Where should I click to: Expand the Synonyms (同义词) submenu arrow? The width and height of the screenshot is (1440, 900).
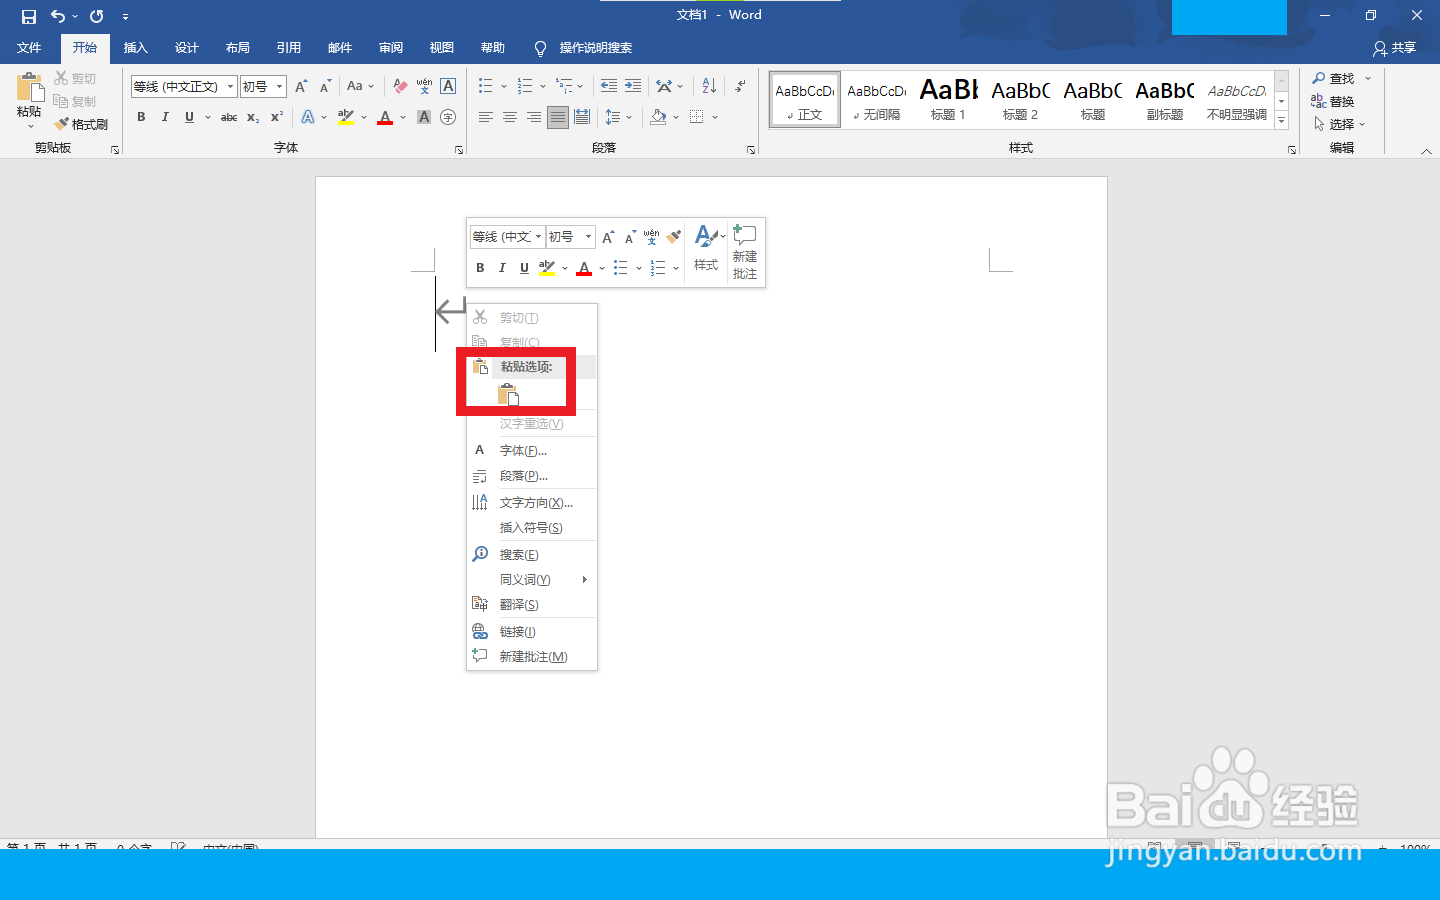pos(585,580)
